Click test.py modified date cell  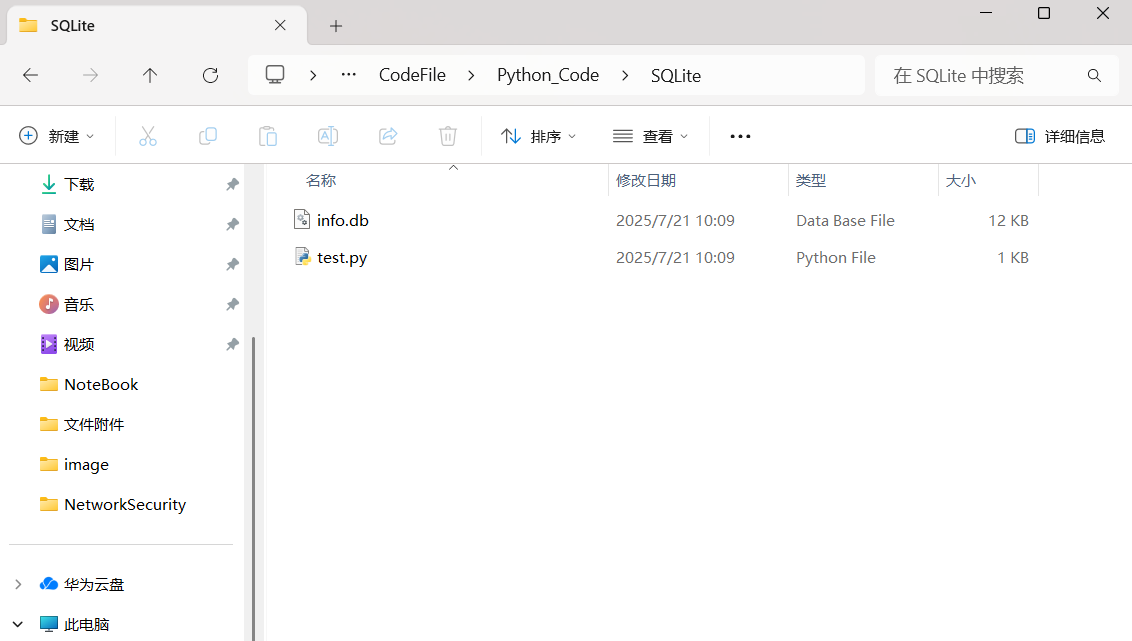(x=675, y=258)
